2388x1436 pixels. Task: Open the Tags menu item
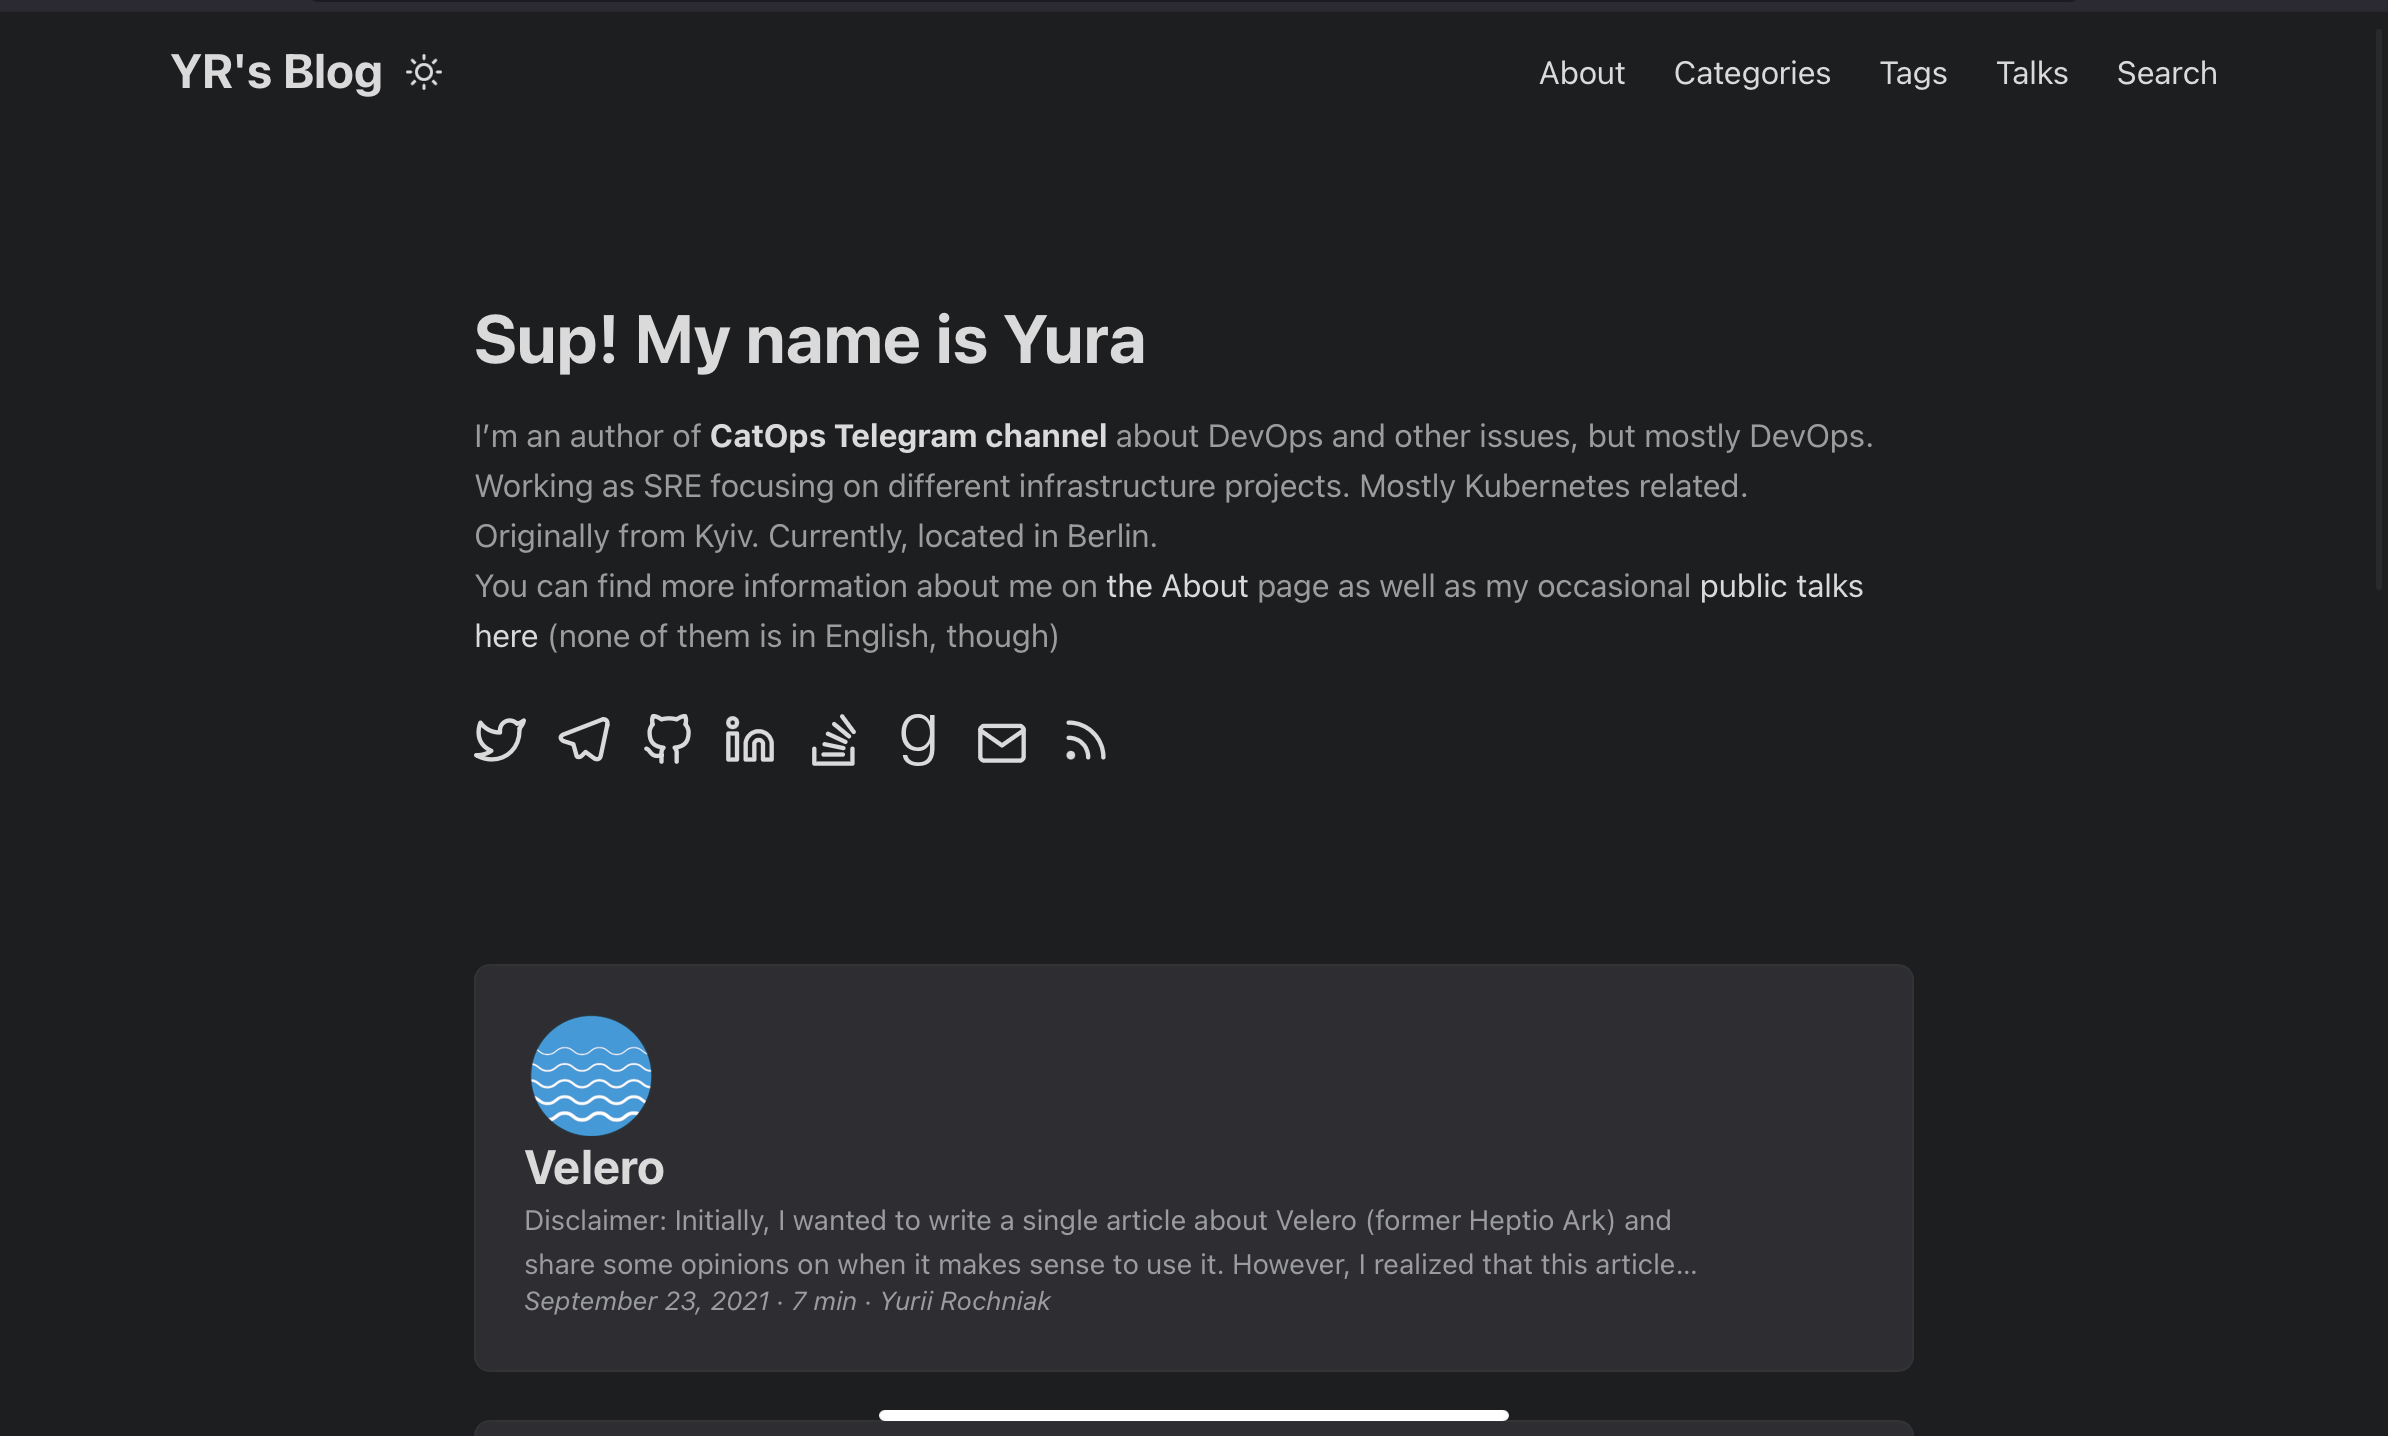click(x=1912, y=73)
